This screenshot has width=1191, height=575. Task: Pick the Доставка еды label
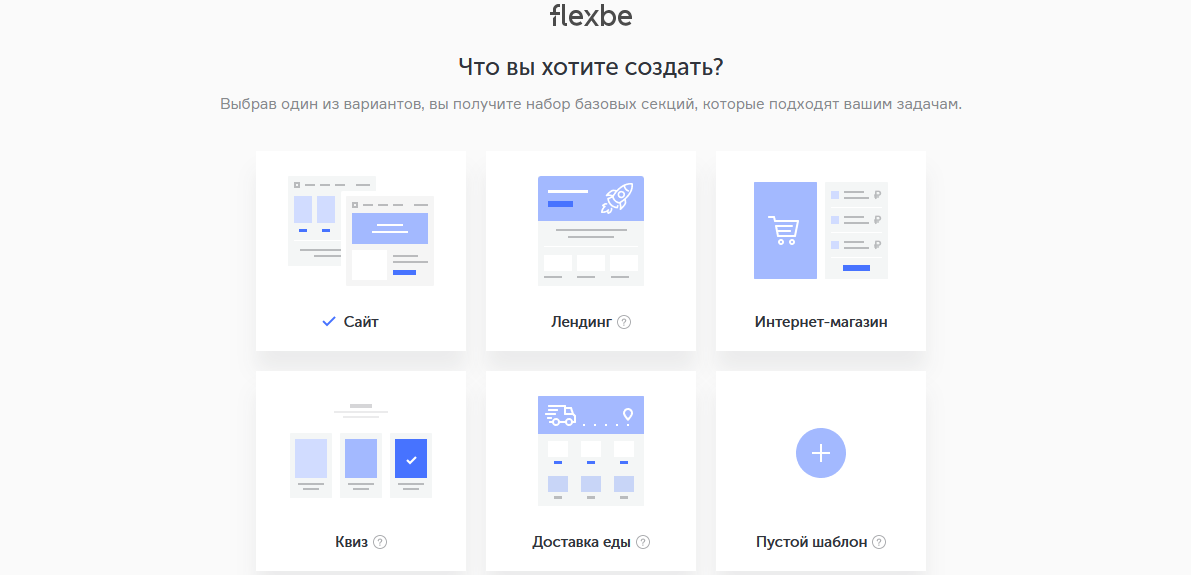pos(581,542)
